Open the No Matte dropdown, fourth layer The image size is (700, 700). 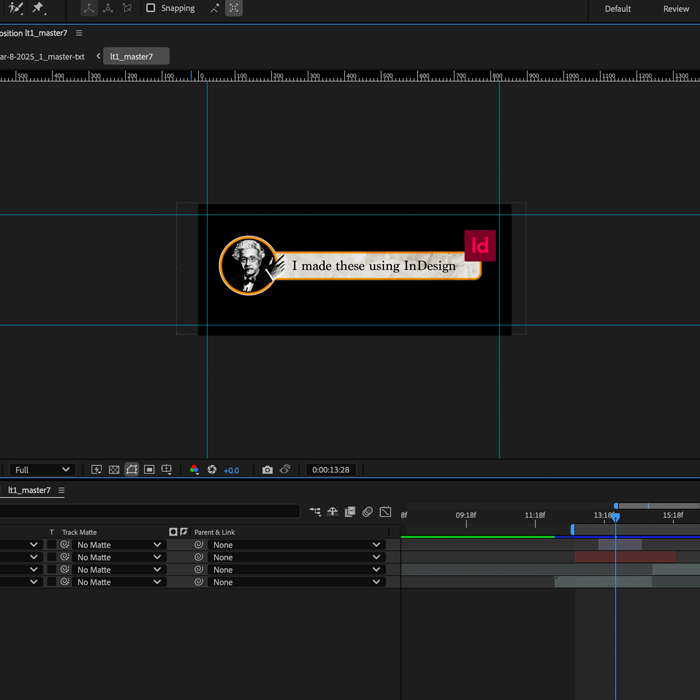pos(119,582)
